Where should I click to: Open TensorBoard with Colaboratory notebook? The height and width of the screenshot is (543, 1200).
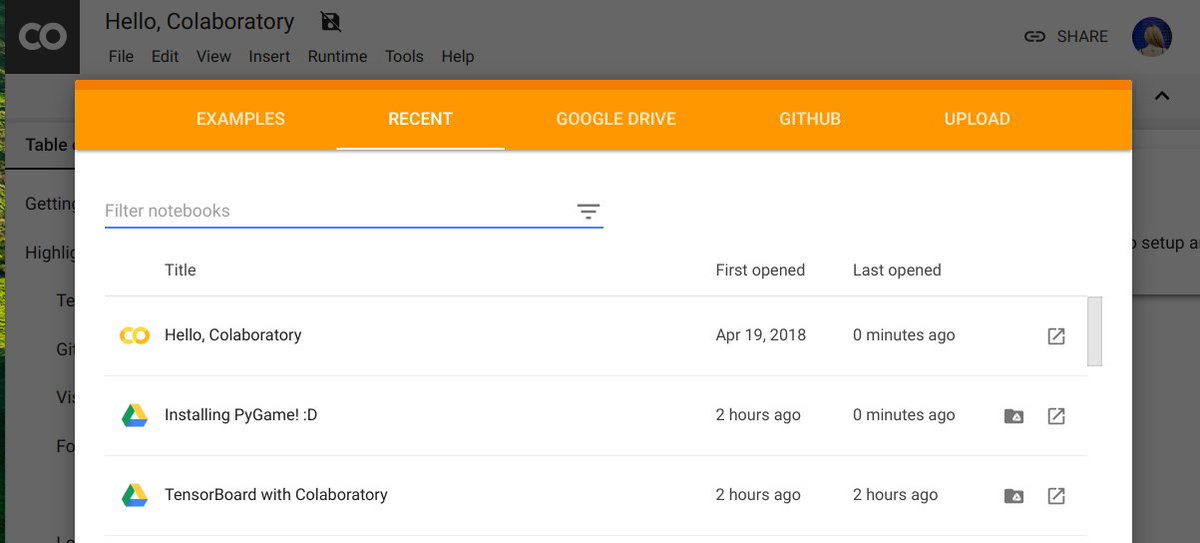(276, 495)
